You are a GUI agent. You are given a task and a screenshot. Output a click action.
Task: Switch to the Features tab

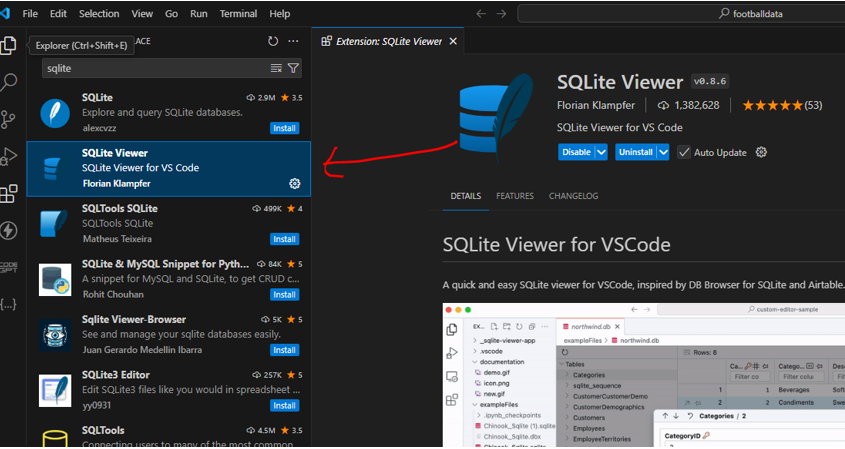pos(515,196)
